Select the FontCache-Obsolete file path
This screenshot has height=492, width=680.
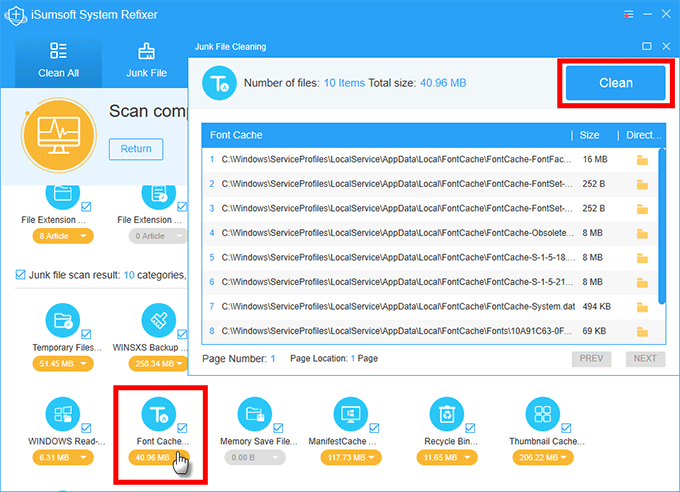click(x=397, y=233)
